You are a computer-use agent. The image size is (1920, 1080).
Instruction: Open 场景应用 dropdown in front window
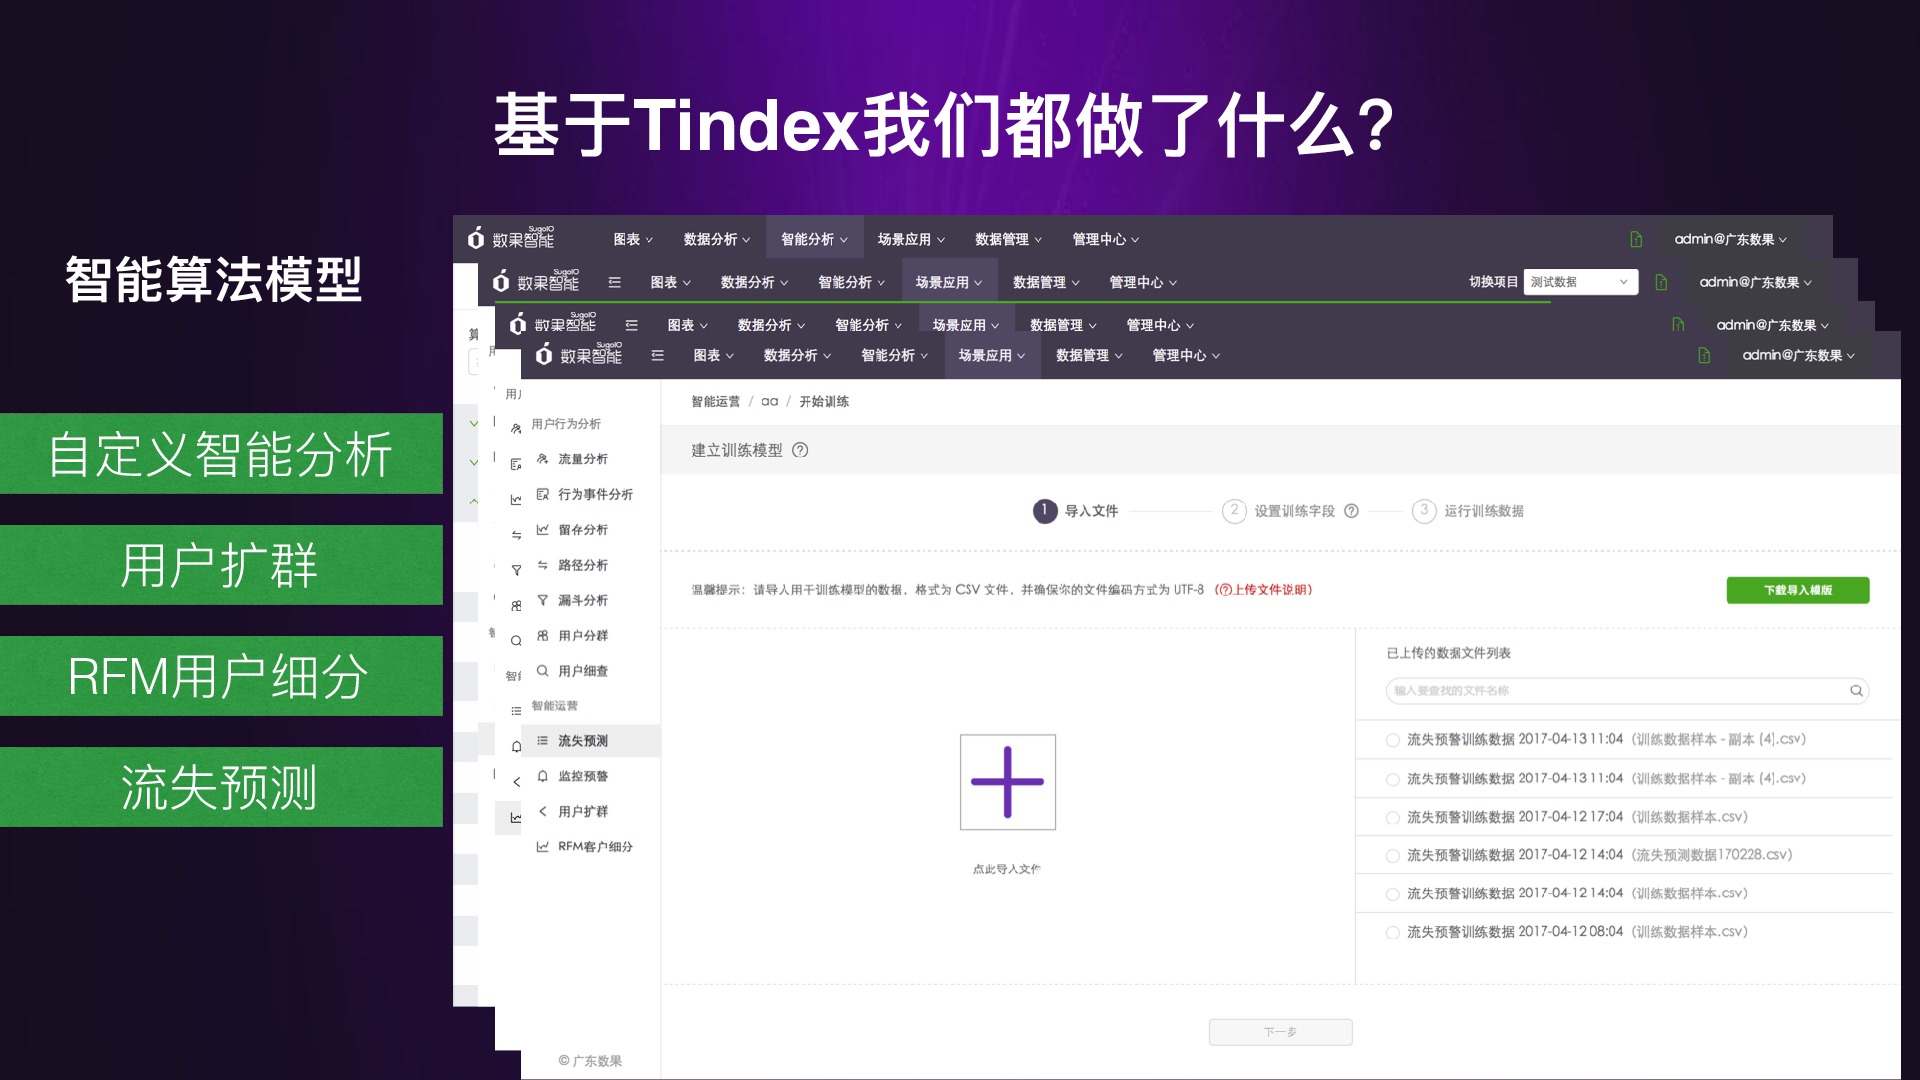[992, 355]
